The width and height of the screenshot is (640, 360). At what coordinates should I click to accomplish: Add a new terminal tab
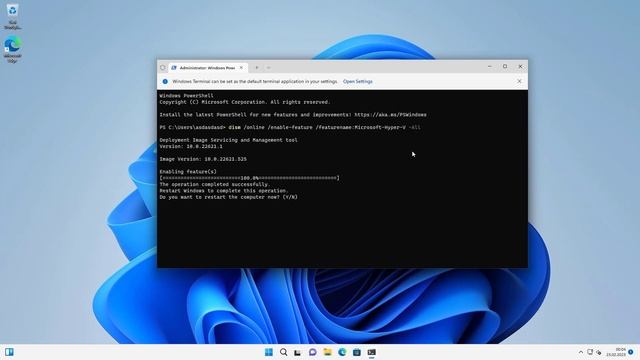pos(257,68)
